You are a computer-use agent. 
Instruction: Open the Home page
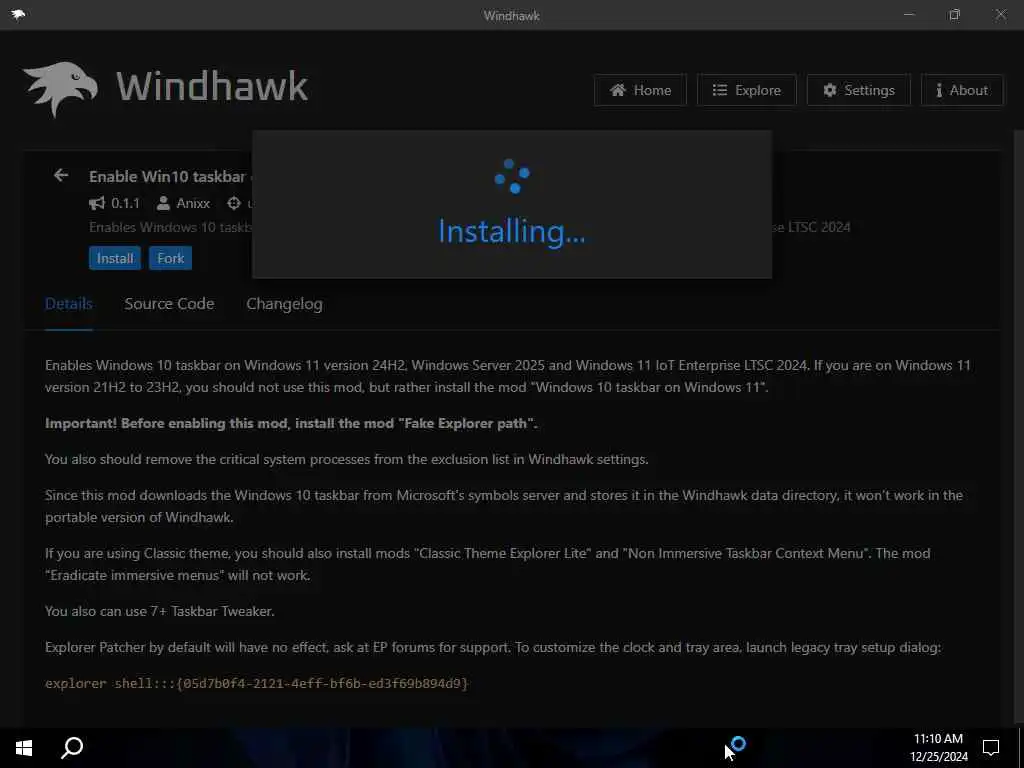coord(640,90)
